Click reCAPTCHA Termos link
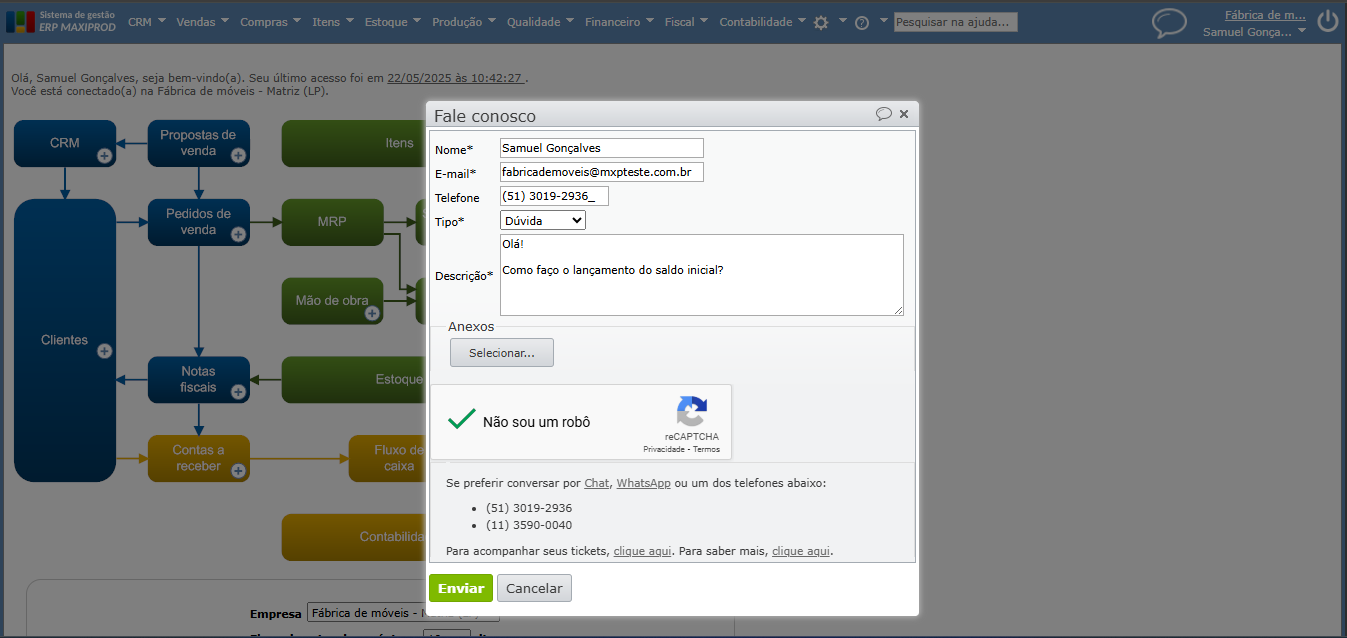The width and height of the screenshot is (1347, 638). tap(706, 450)
